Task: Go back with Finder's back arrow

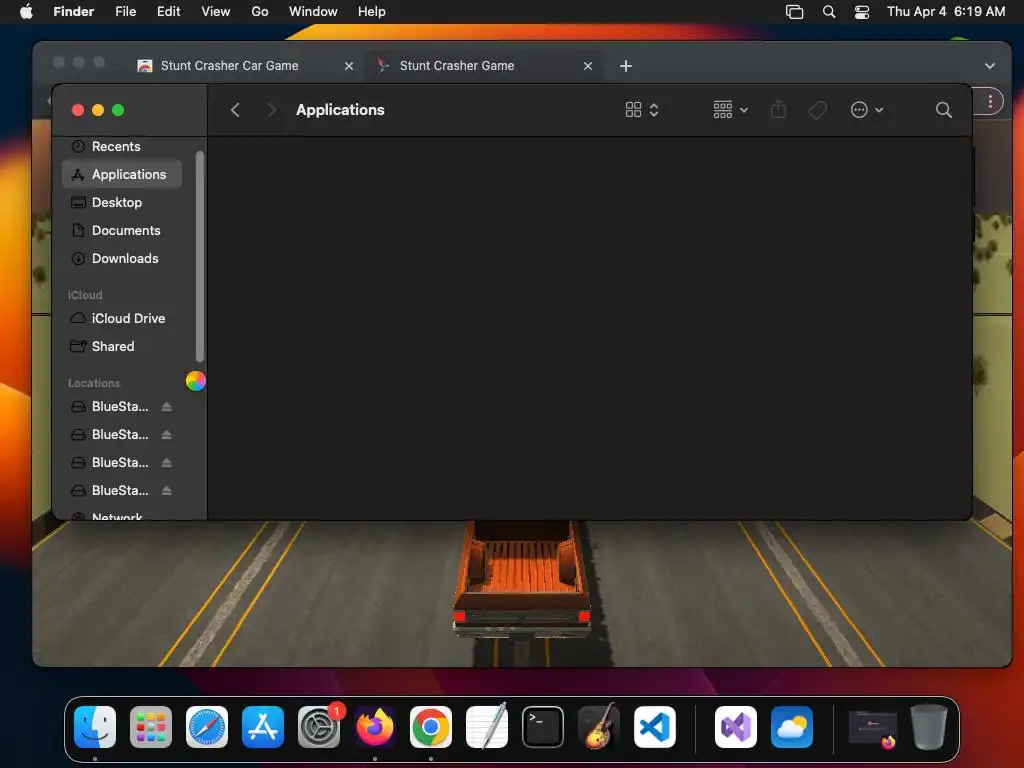Action: tap(235, 110)
